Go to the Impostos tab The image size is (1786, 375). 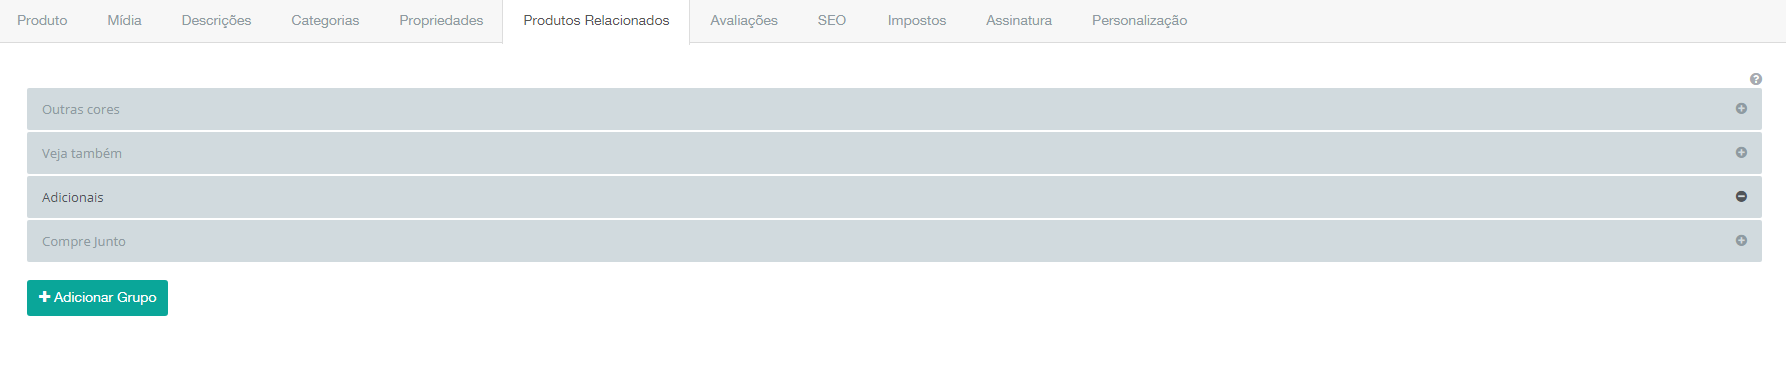pos(917,21)
